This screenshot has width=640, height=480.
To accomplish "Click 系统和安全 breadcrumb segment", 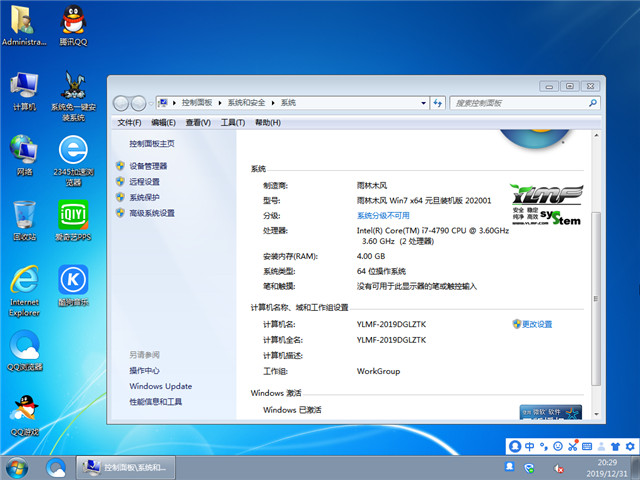I will tap(247, 103).
